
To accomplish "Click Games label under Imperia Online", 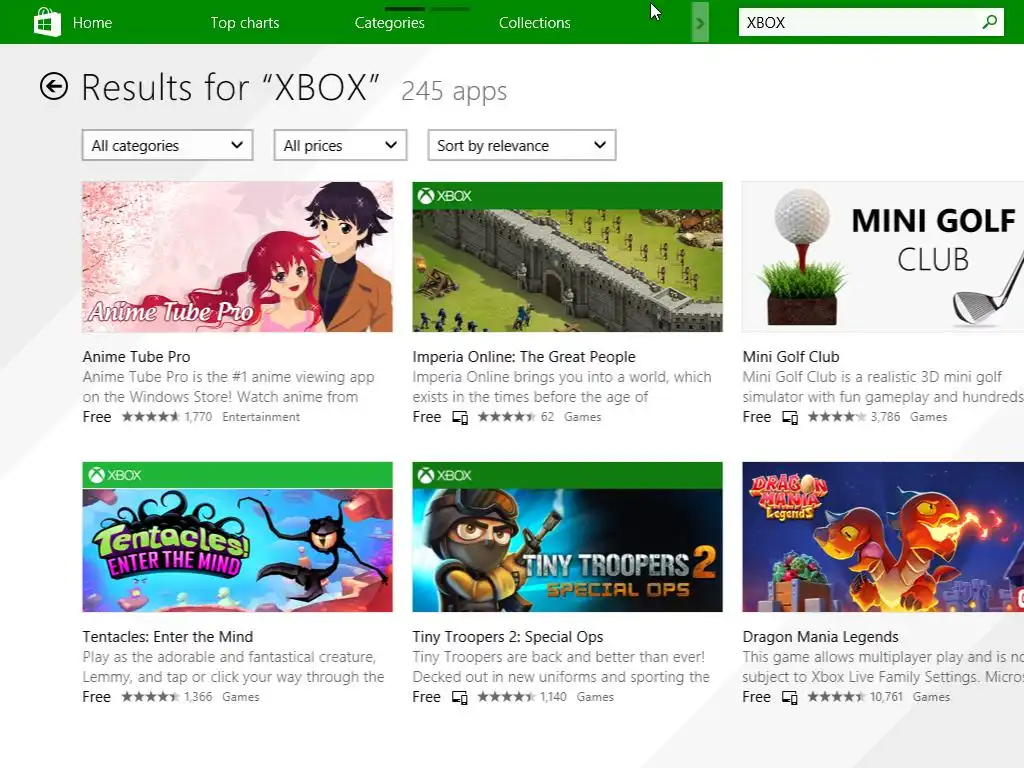I will coord(583,417).
